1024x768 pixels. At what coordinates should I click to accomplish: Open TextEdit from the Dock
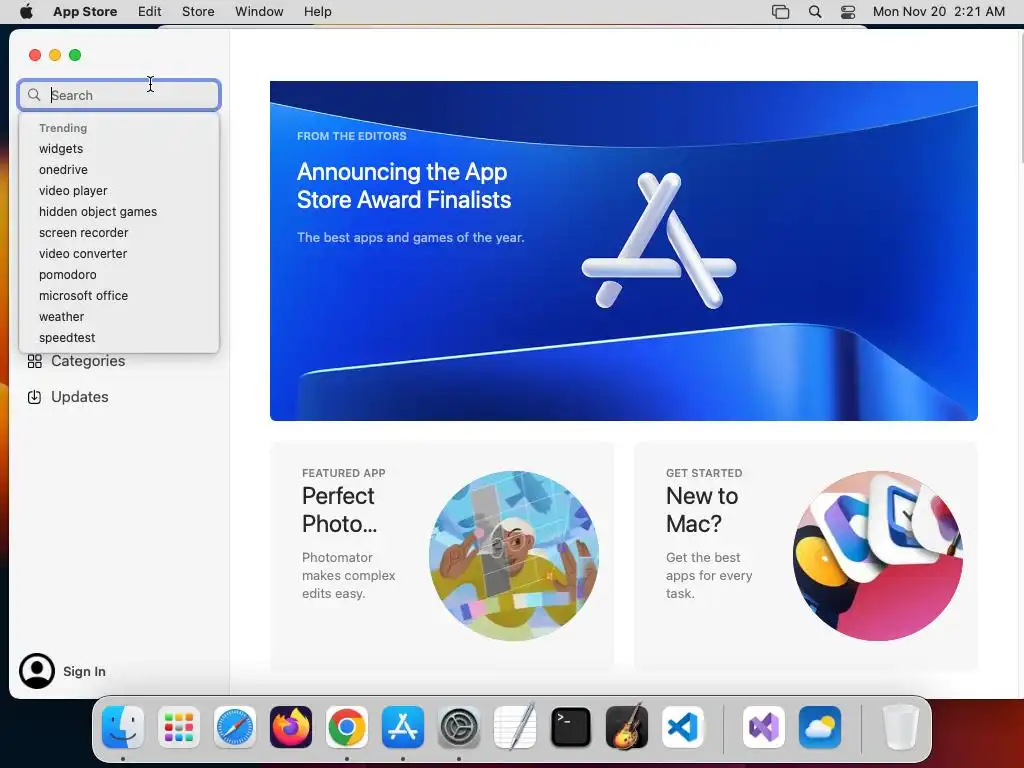[x=515, y=727]
